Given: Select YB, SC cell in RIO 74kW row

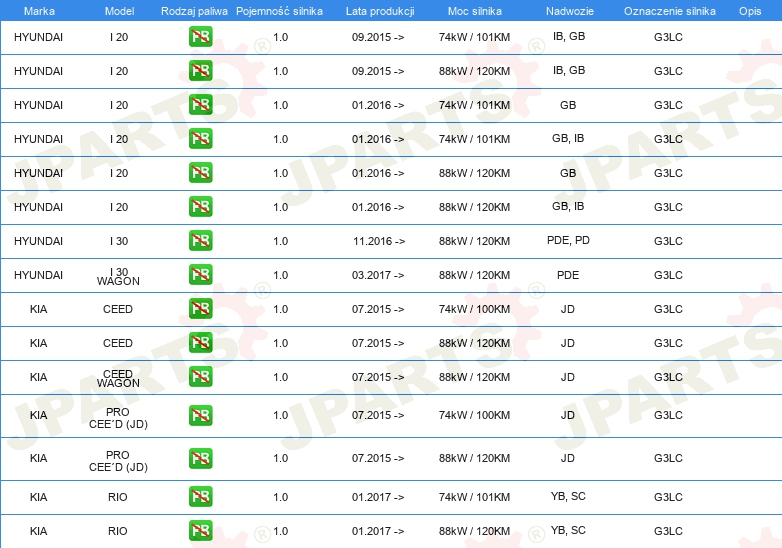Looking at the screenshot, I should (x=568, y=496).
